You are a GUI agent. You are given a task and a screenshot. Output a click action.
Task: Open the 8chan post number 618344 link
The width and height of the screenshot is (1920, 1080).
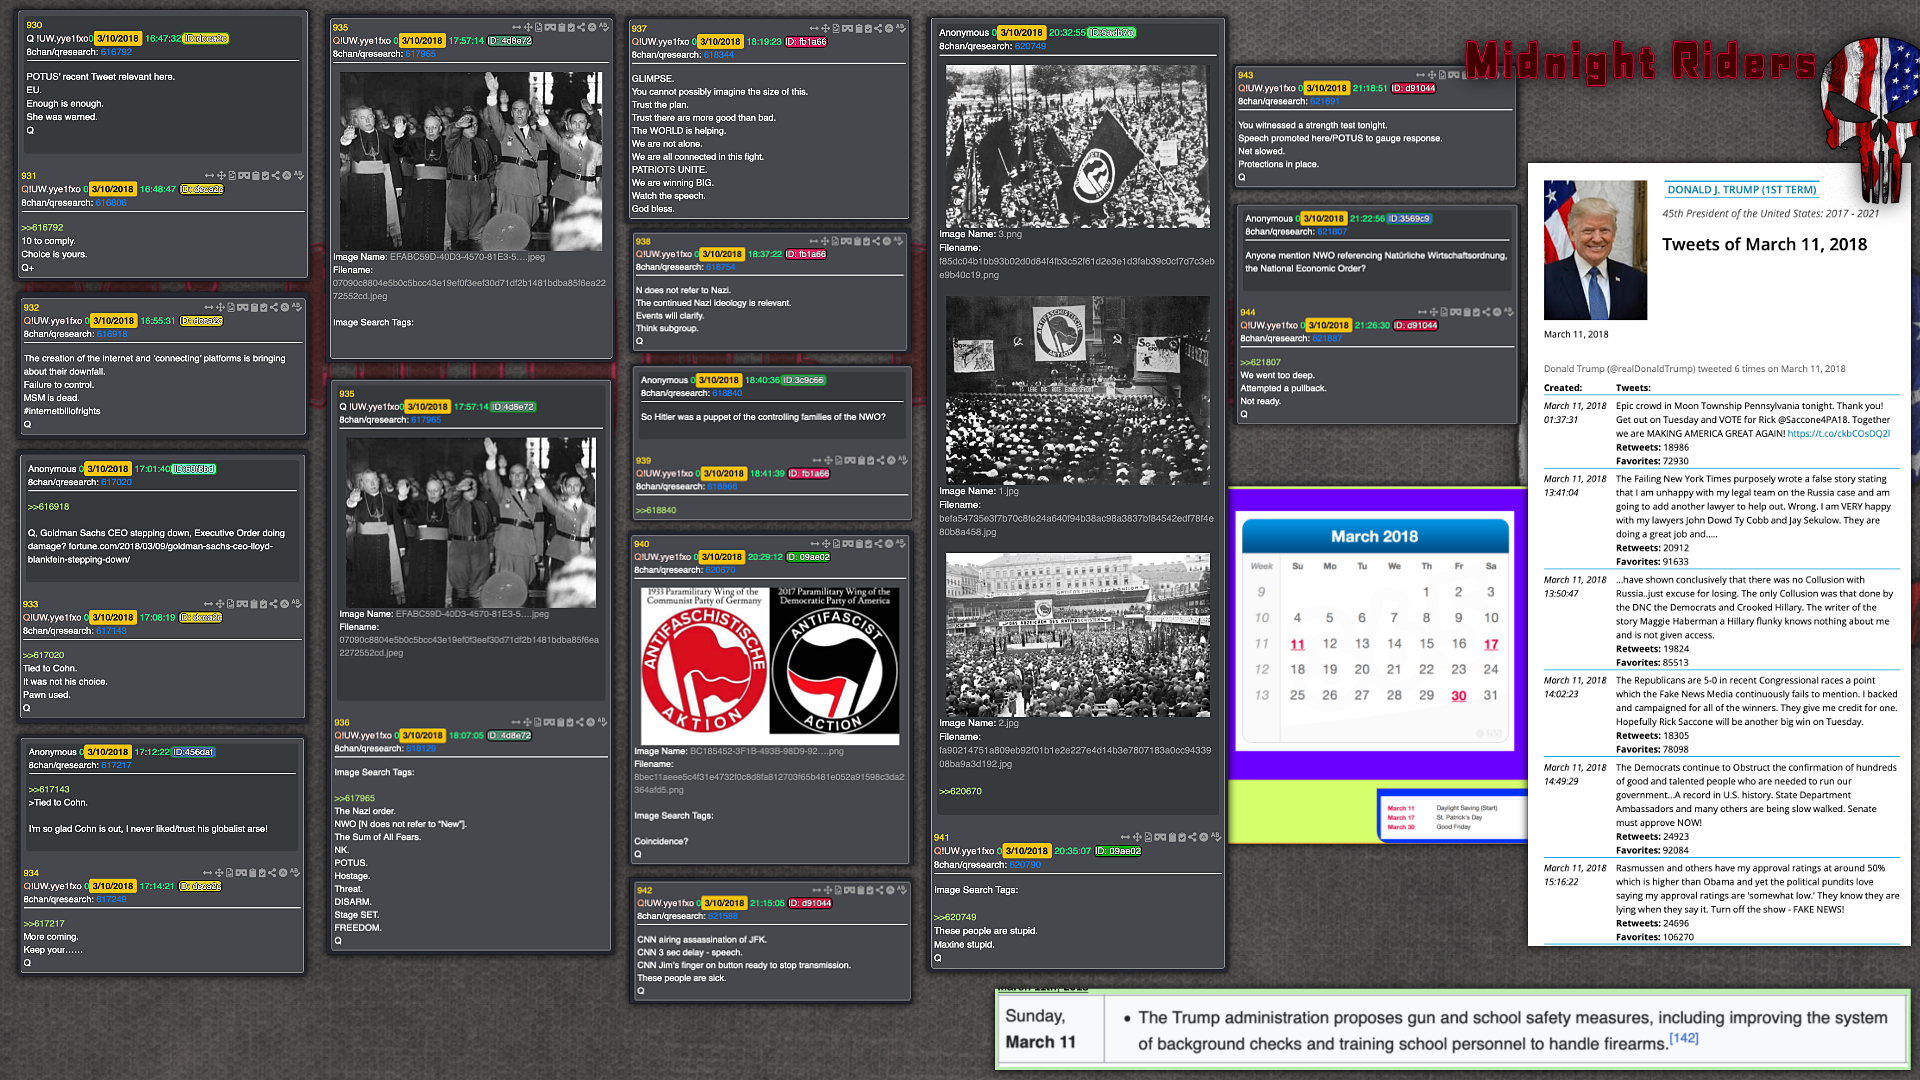[x=720, y=55]
